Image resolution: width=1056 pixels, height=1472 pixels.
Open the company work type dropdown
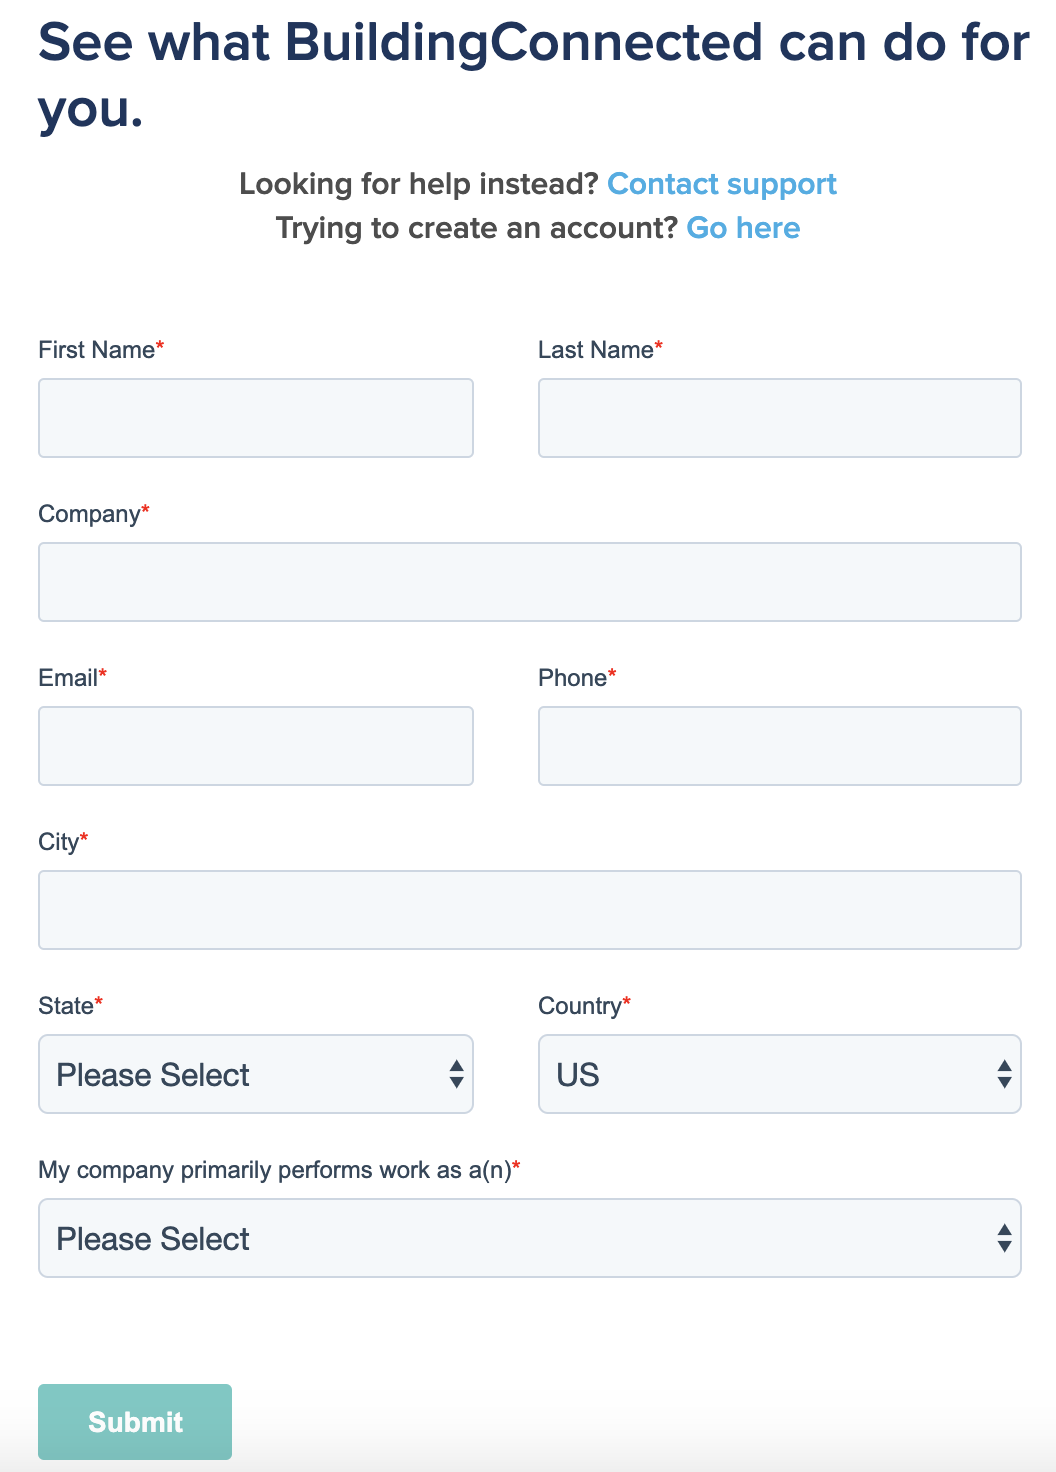529,1238
